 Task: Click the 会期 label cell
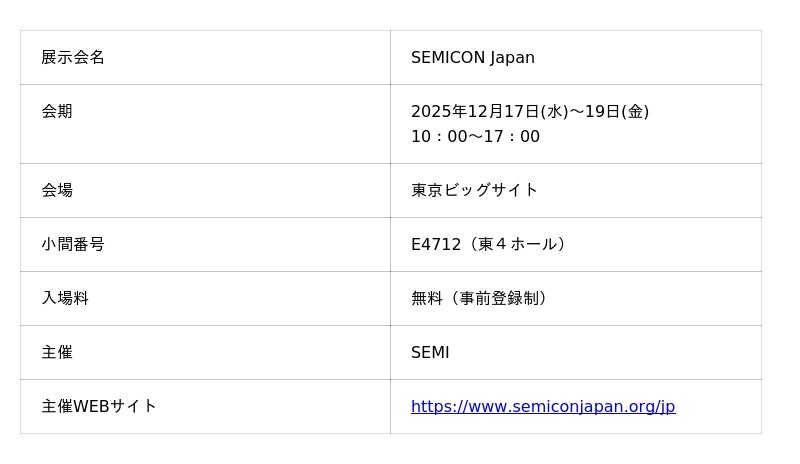coord(57,112)
